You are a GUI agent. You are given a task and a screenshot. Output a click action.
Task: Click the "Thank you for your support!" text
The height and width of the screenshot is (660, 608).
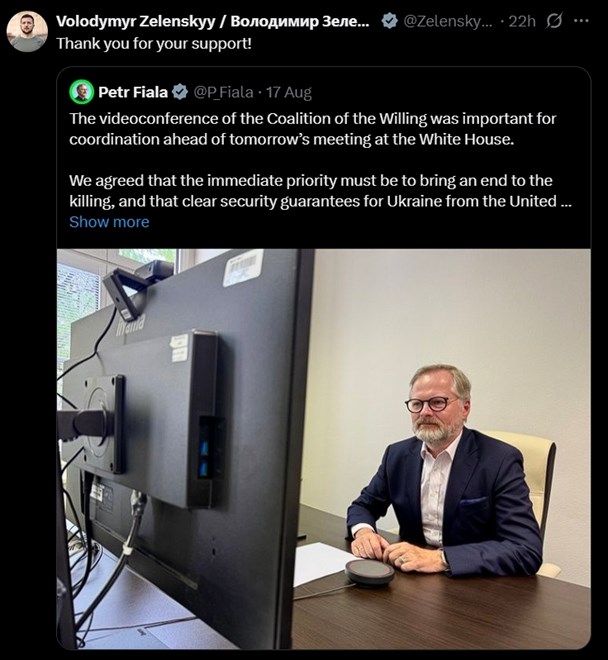pos(153,44)
